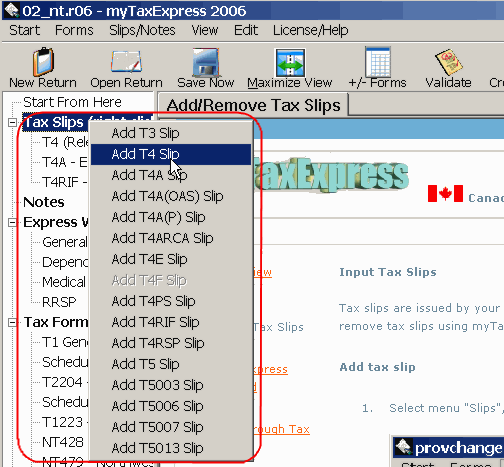Select the Add/Remove Tax Slips tab
This screenshot has width=504, height=467.
(253, 105)
